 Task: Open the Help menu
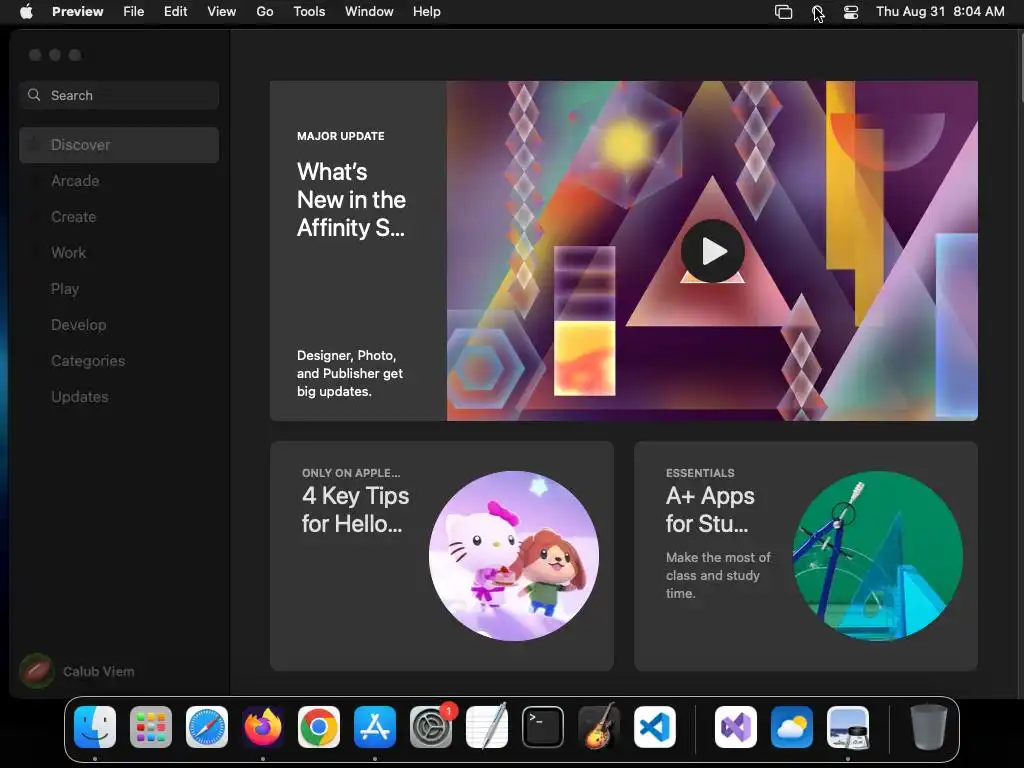click(x=427, y=12)
